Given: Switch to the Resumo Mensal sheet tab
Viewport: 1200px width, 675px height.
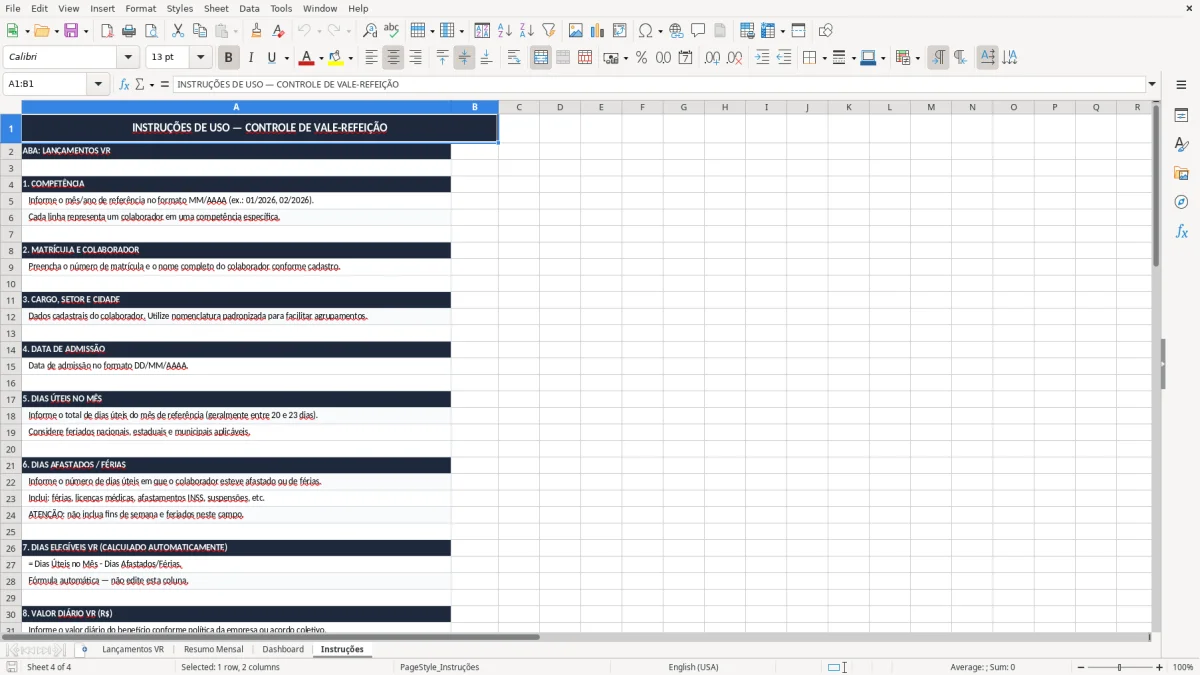Looking at the screenshot, I should click(213, 649).
